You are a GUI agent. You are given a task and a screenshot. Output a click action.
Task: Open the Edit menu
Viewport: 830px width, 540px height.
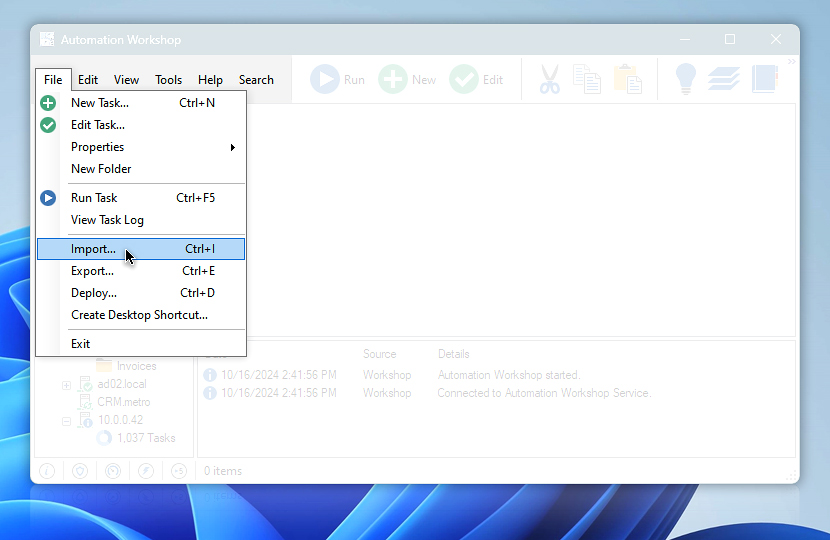pyautogui.click(x=88, y=80)
